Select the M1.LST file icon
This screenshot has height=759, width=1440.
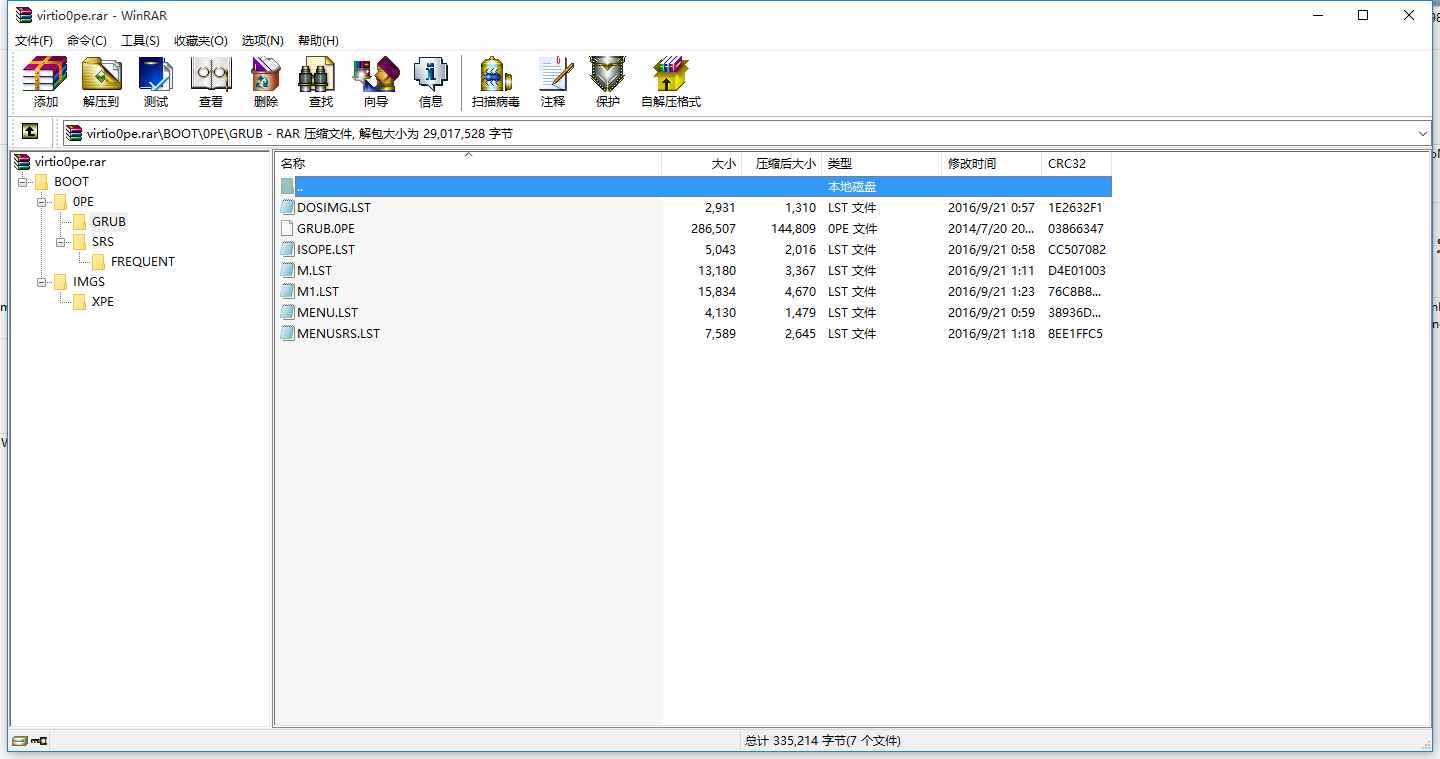click(x=288, y=292)
